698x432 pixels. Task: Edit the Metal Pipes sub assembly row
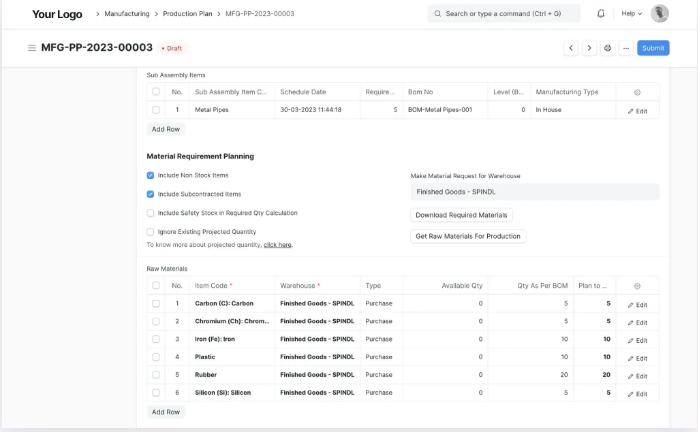coord(637,111)
